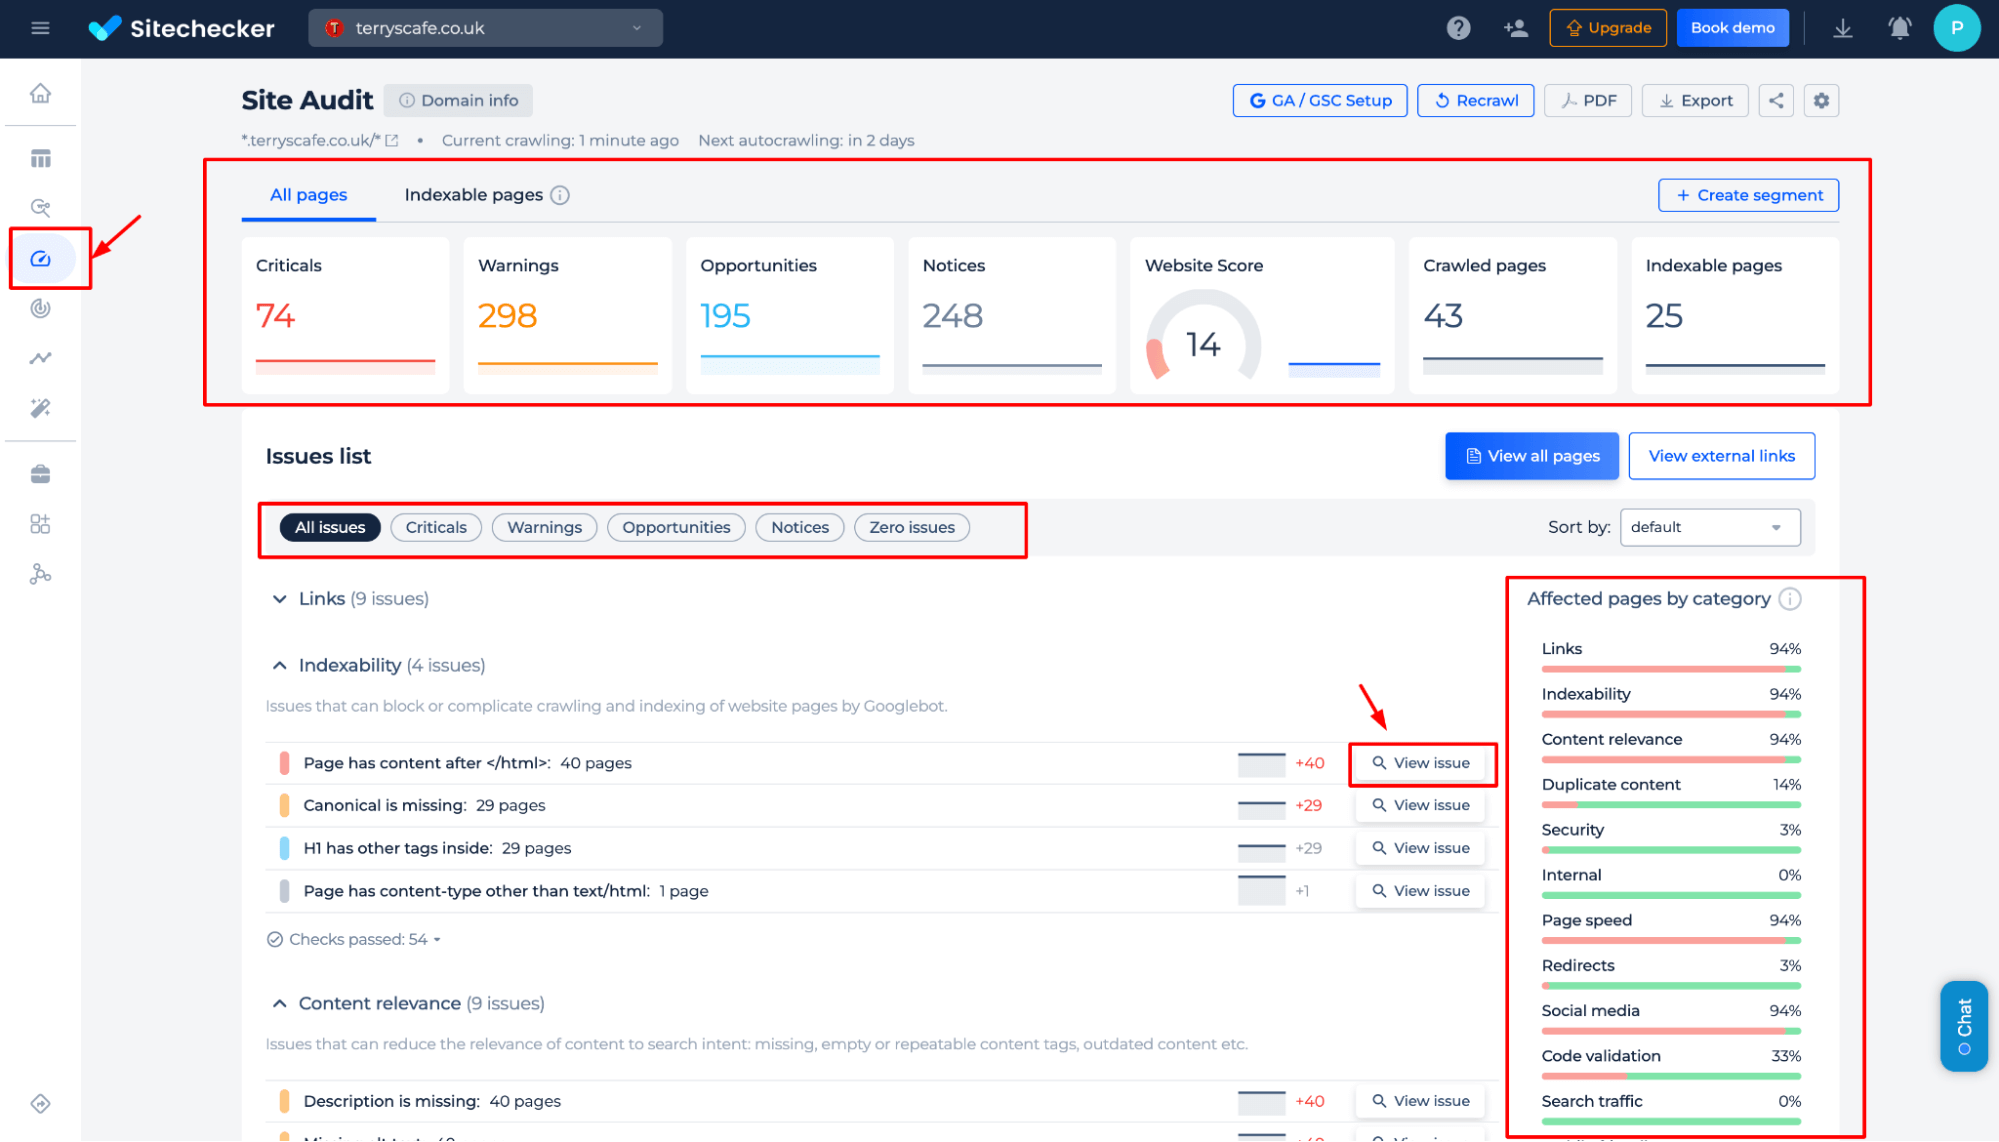Click the dashboard home icon
This screenshot has width=1999, height=1142.
pos(40,93)
